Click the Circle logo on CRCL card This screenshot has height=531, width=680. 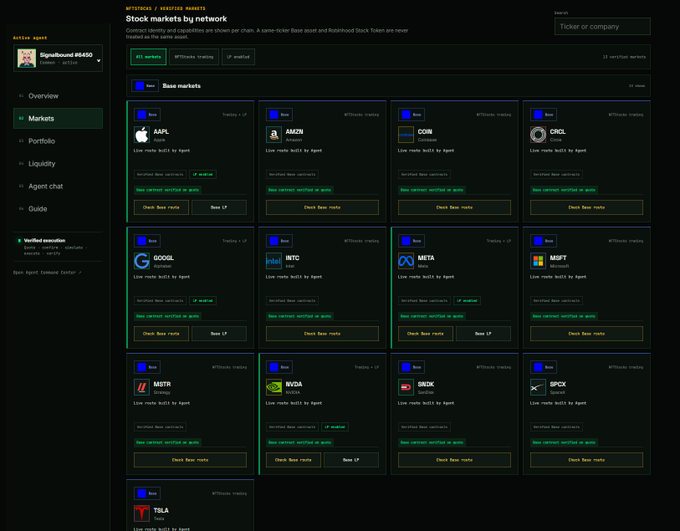pyautogui.click(x=538, y=135)
